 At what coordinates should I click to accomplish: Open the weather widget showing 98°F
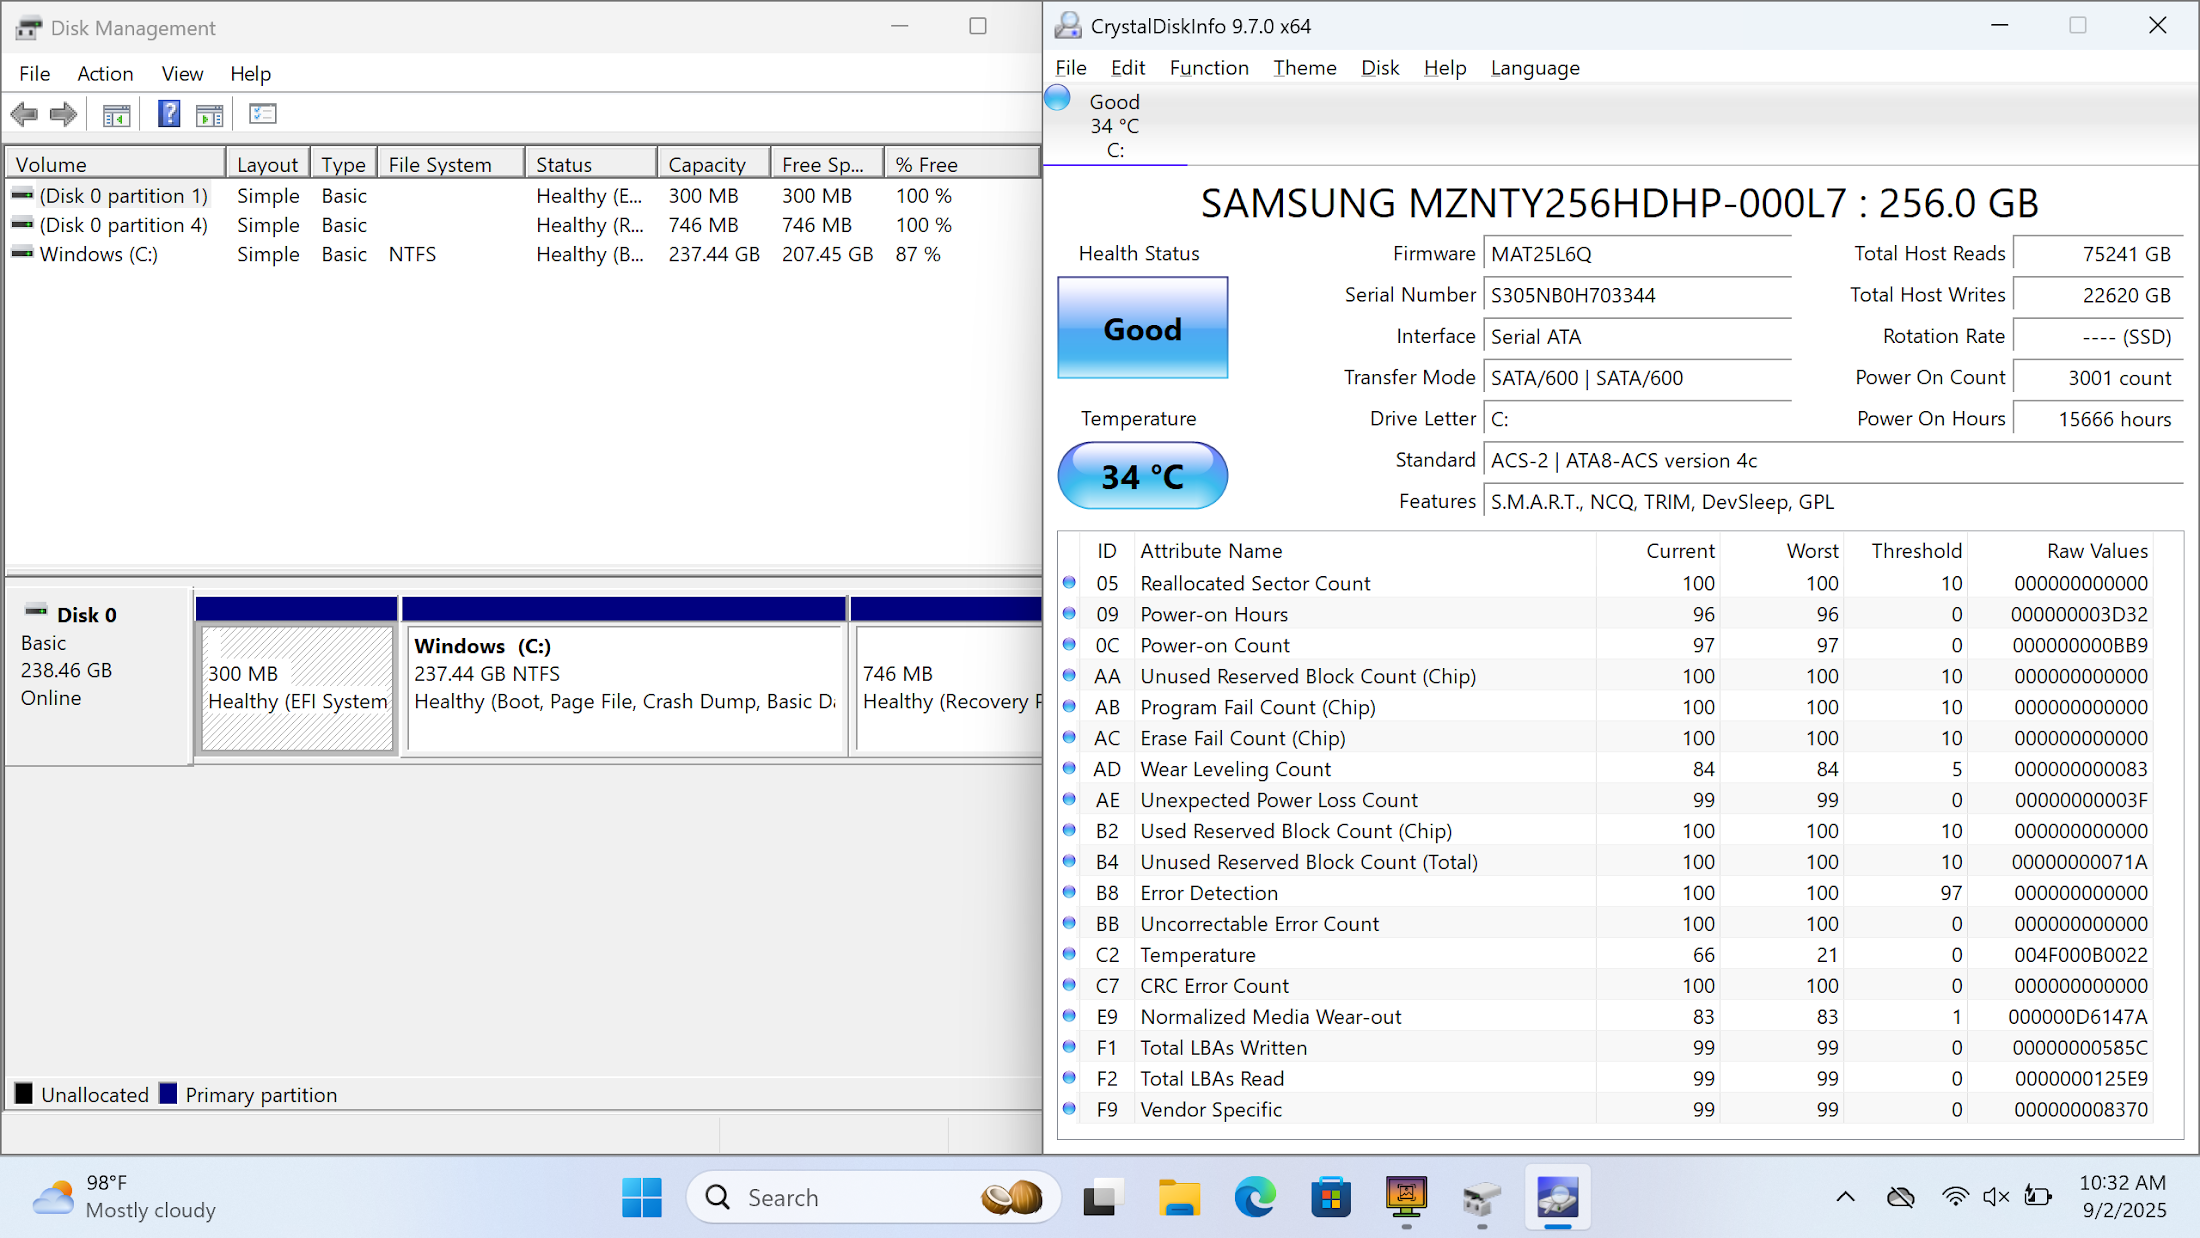coord(125,1196)
